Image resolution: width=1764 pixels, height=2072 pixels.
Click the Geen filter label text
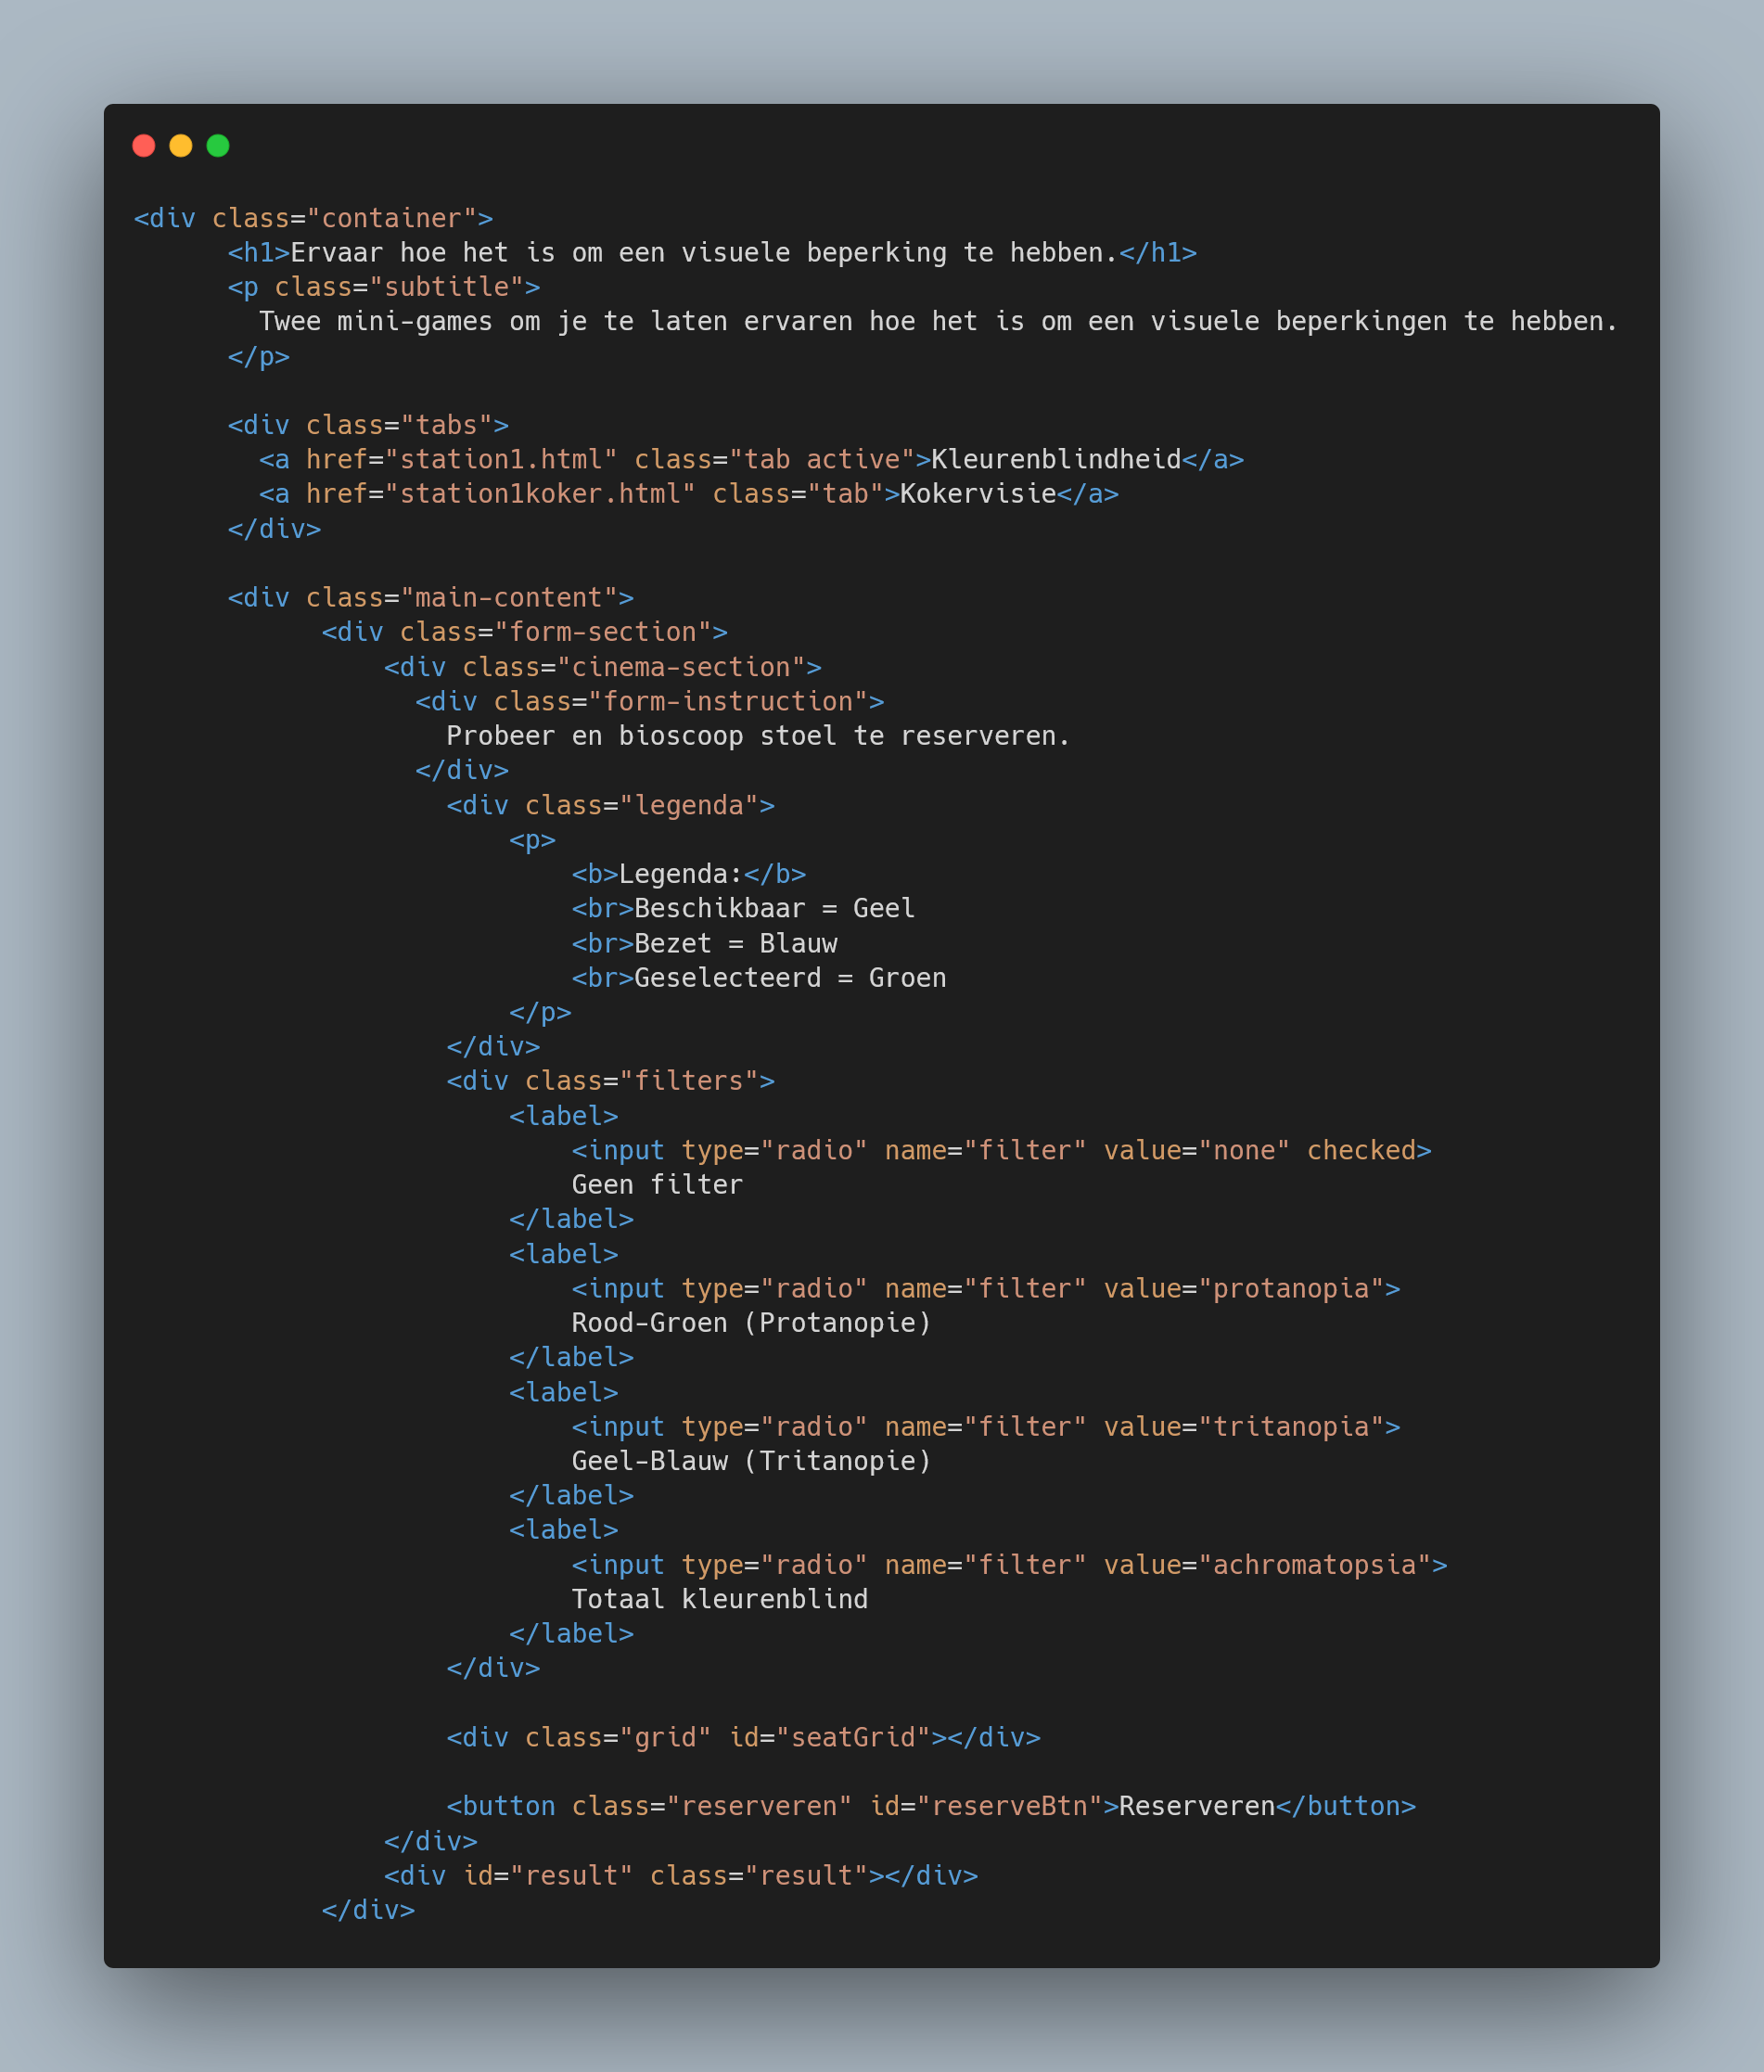(x=657, y=1185)
